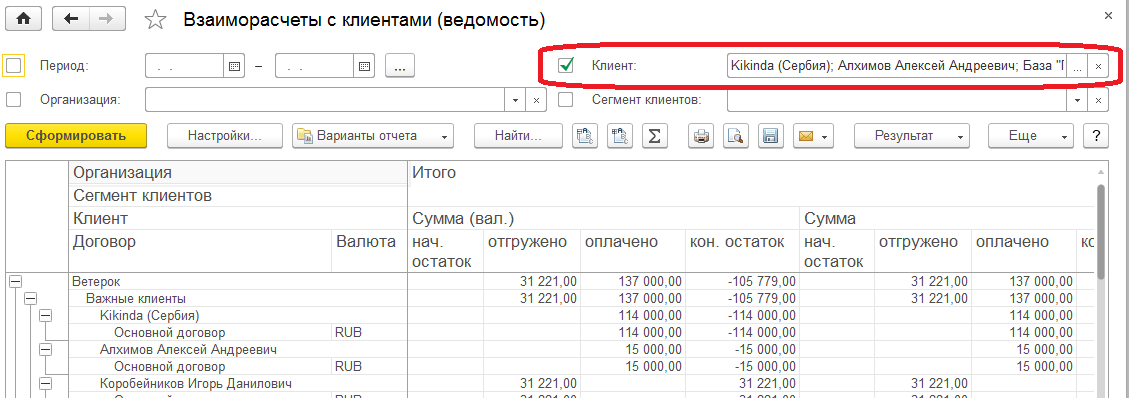
Task: Uncheck the Клиент filter checkbox
Action: [x=566, y=65]
